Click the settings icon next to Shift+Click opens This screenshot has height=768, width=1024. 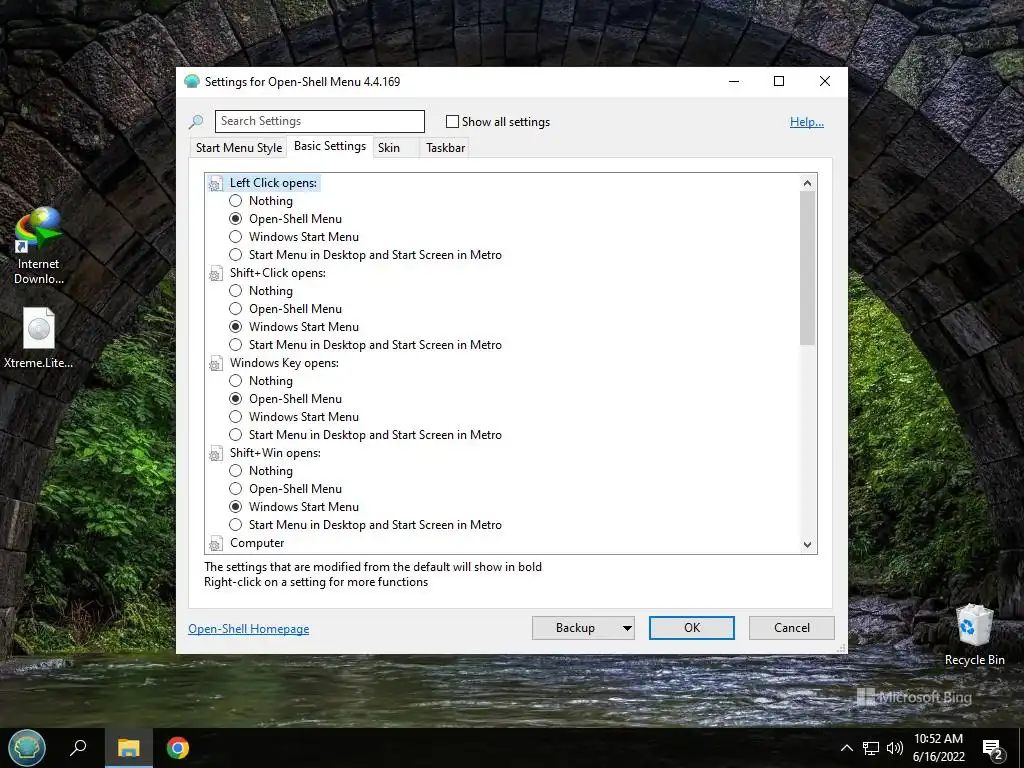pyautogui.click(x=215, y=274)
